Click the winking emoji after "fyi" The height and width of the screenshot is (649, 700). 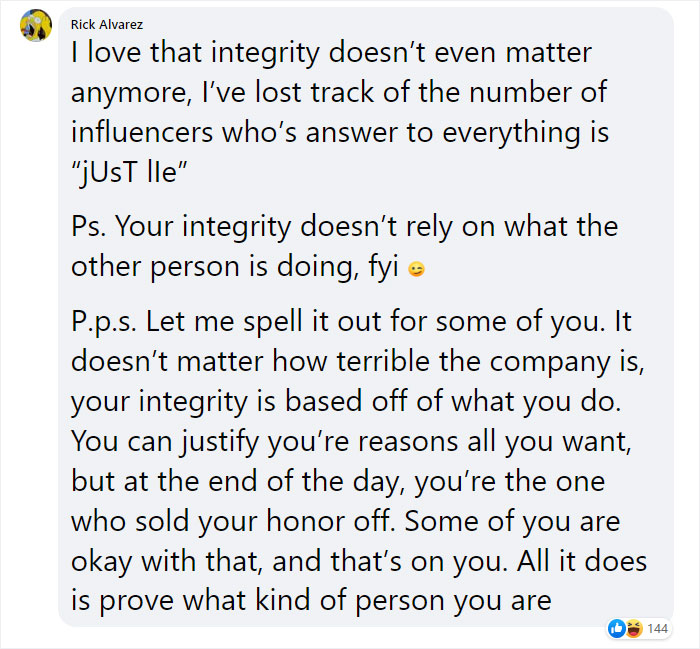[x=416, y=269]
